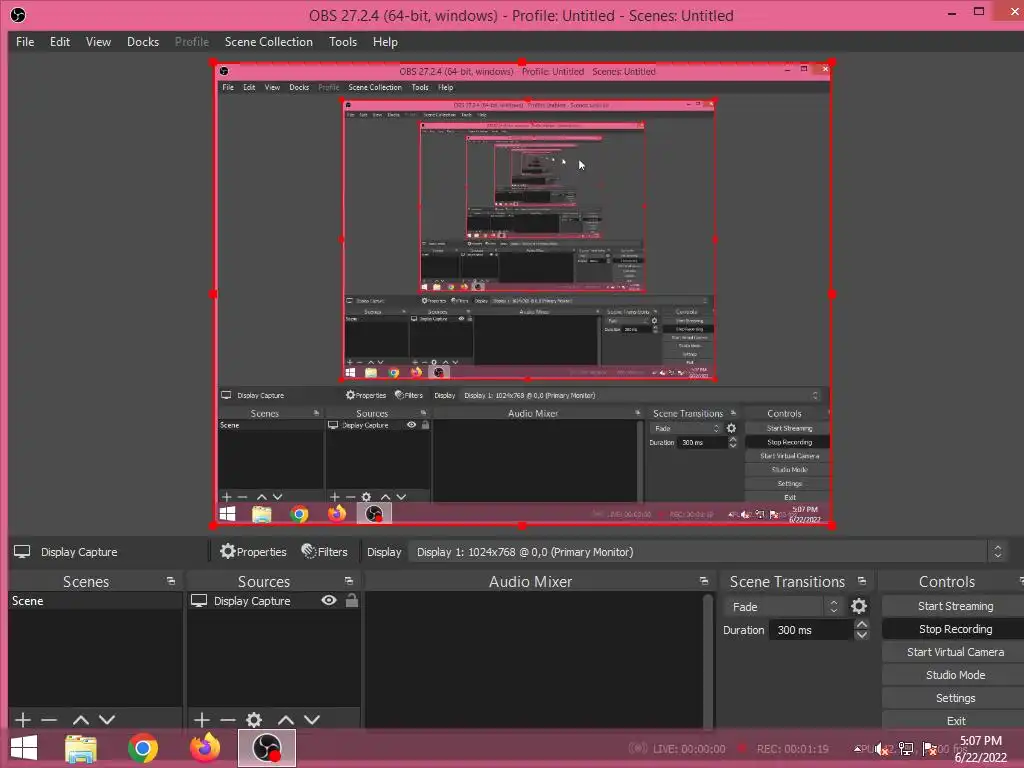The width and height of the screenshot is (1024, 768).
Task: Move the scene down
Action: (x=107, y=720)
